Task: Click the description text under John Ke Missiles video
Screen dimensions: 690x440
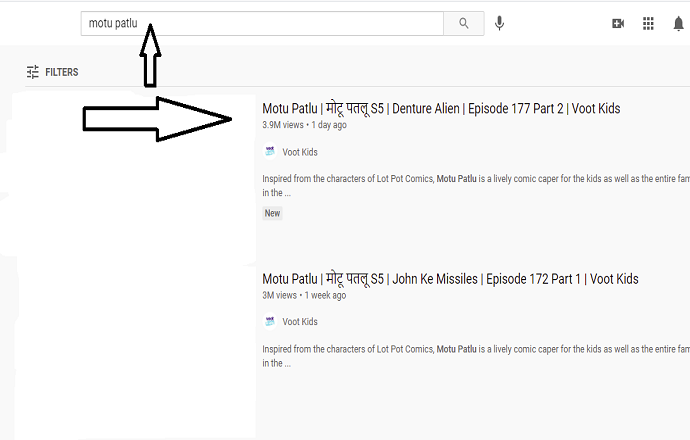Action: pyautogui.click(x=476, y=356)
